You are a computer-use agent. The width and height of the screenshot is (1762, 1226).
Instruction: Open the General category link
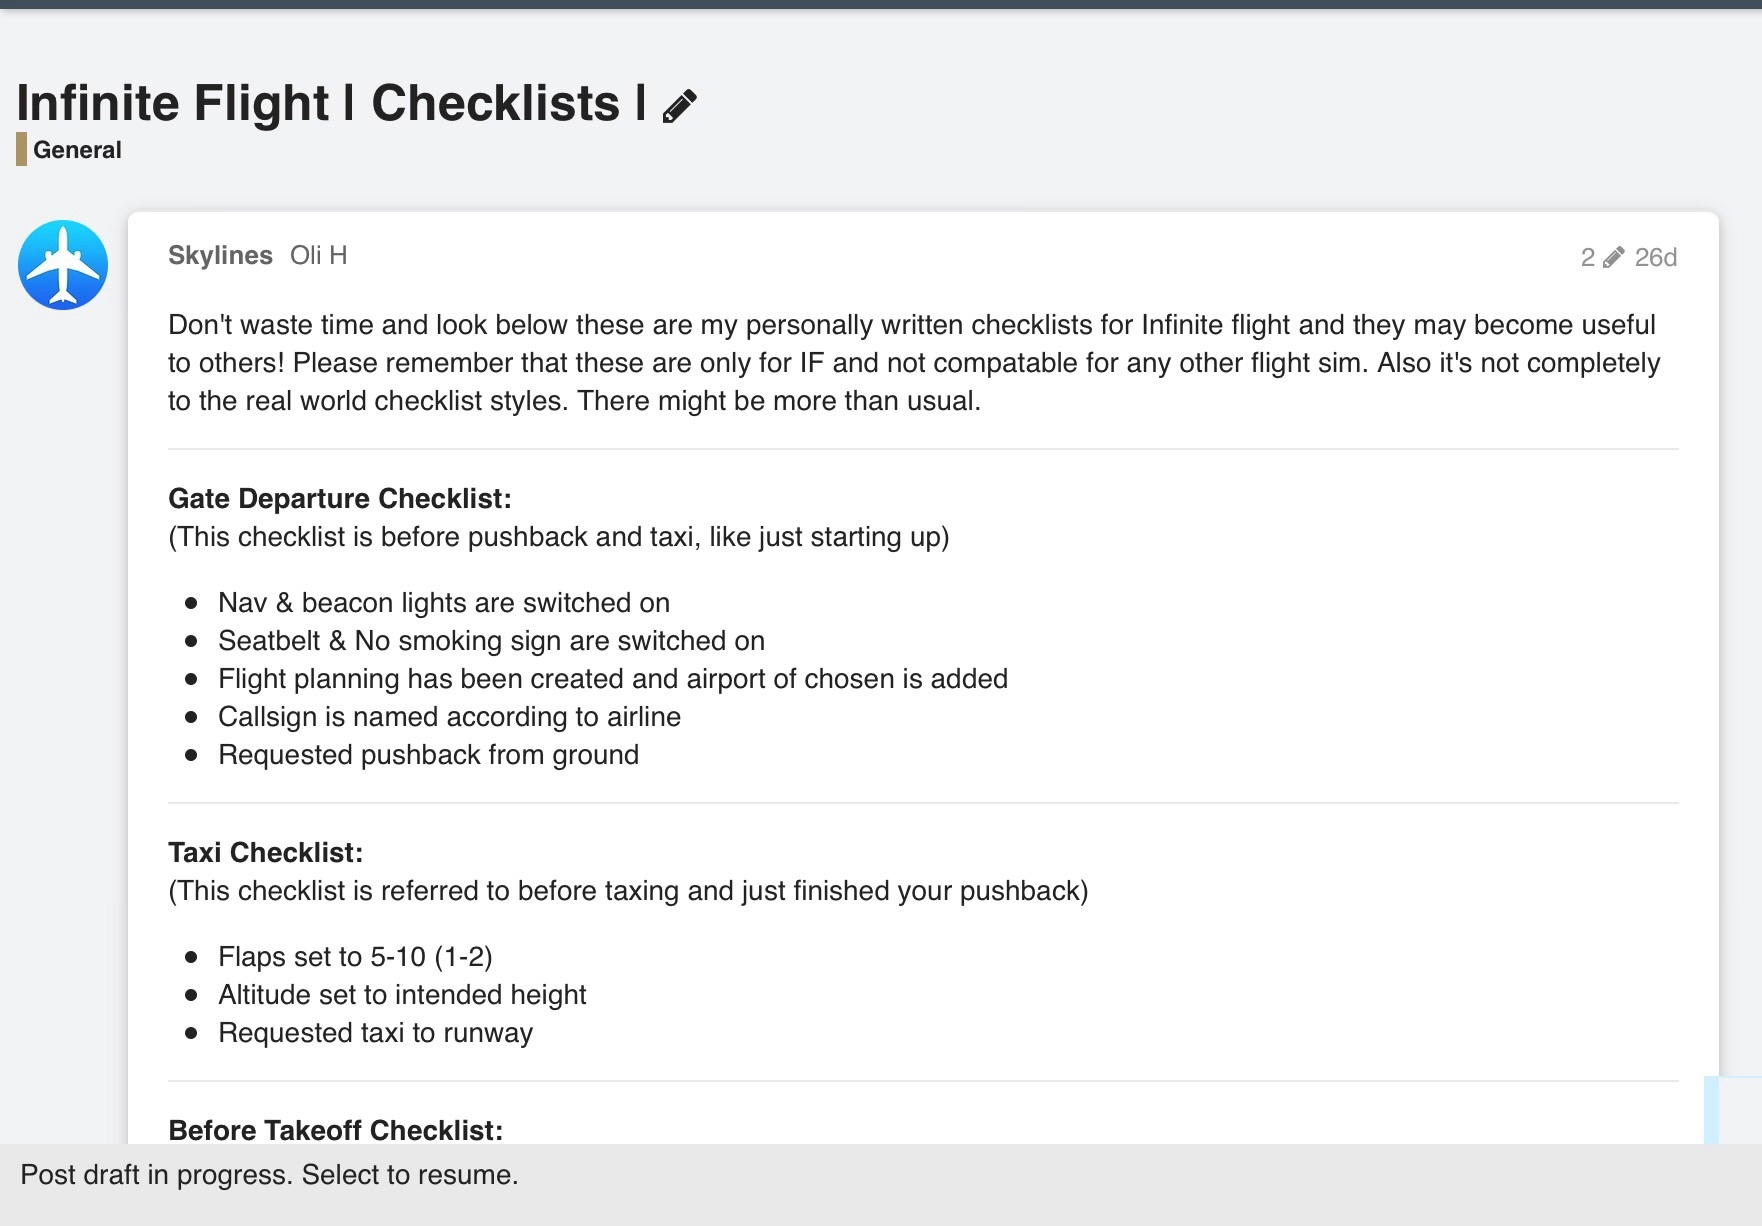click(x=77, y=150)
